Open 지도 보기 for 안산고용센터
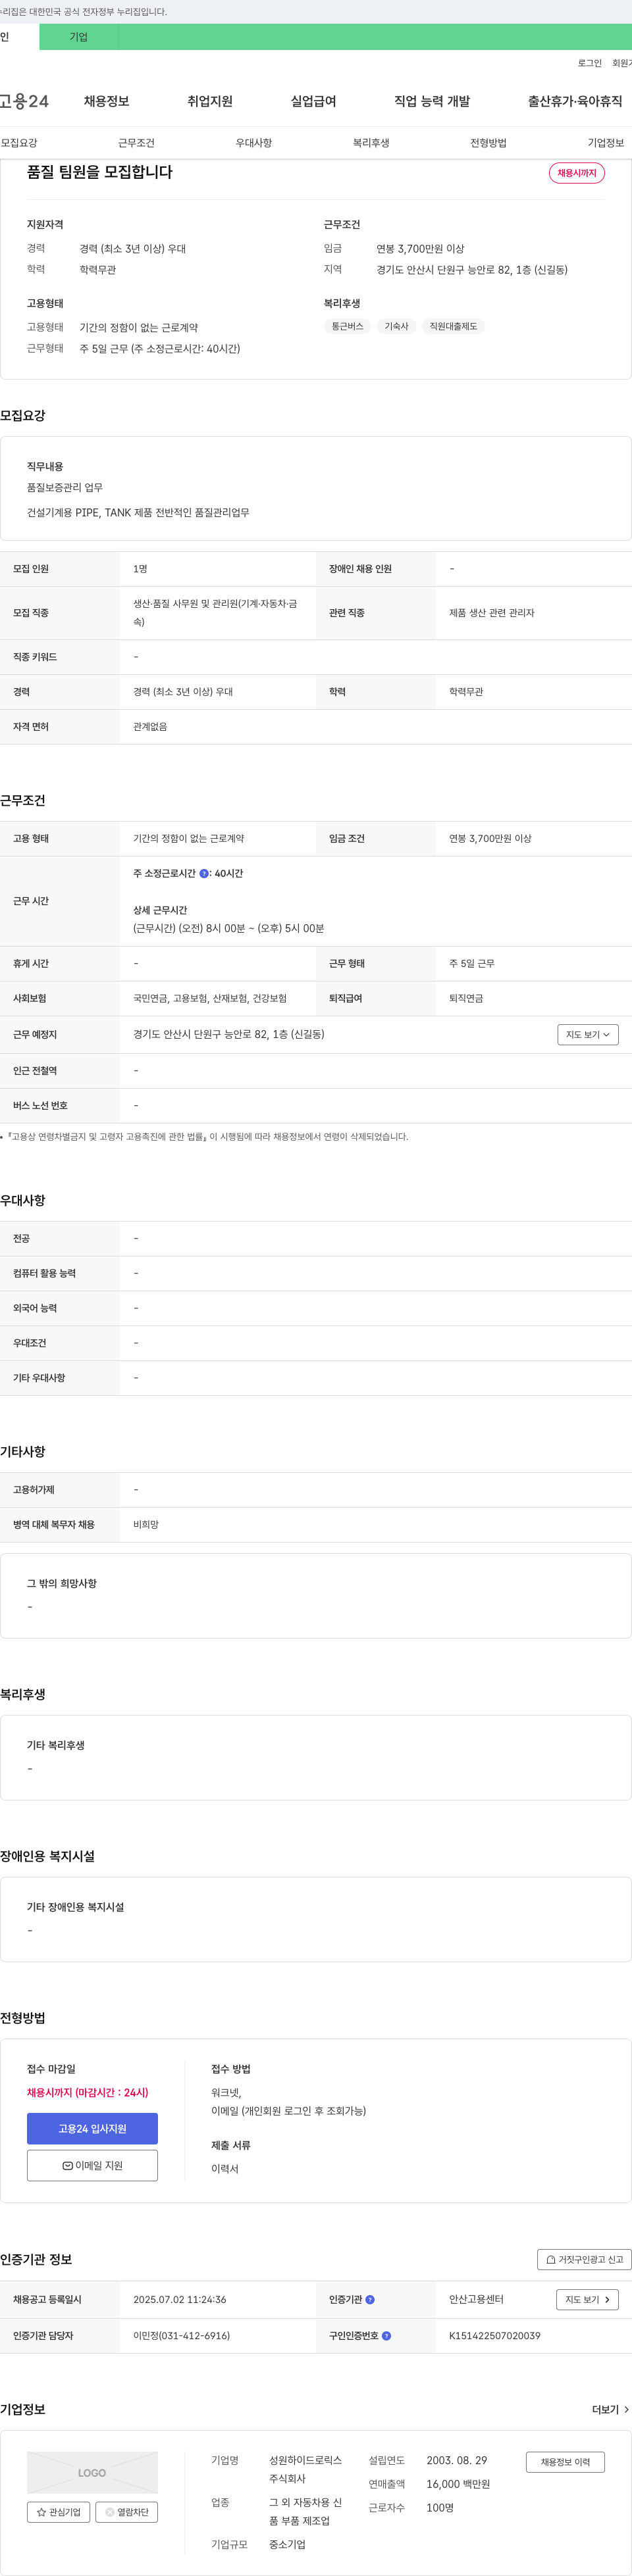Image resolution: width=632 pixels, height=2576 pixels. point(588,2299)
